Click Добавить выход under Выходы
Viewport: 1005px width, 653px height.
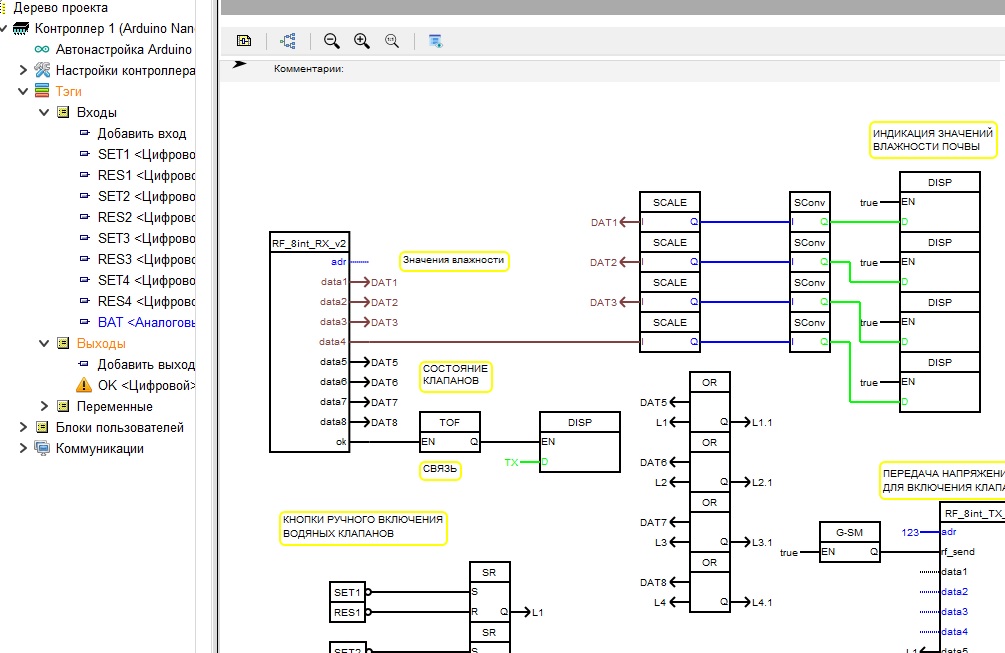(145, 364)
